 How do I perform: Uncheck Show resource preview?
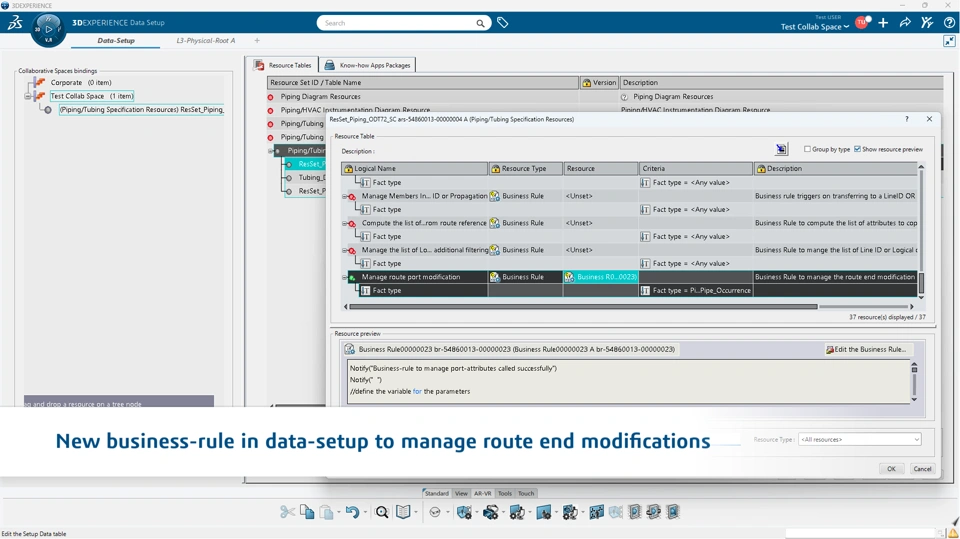click(x=857, y=149)
